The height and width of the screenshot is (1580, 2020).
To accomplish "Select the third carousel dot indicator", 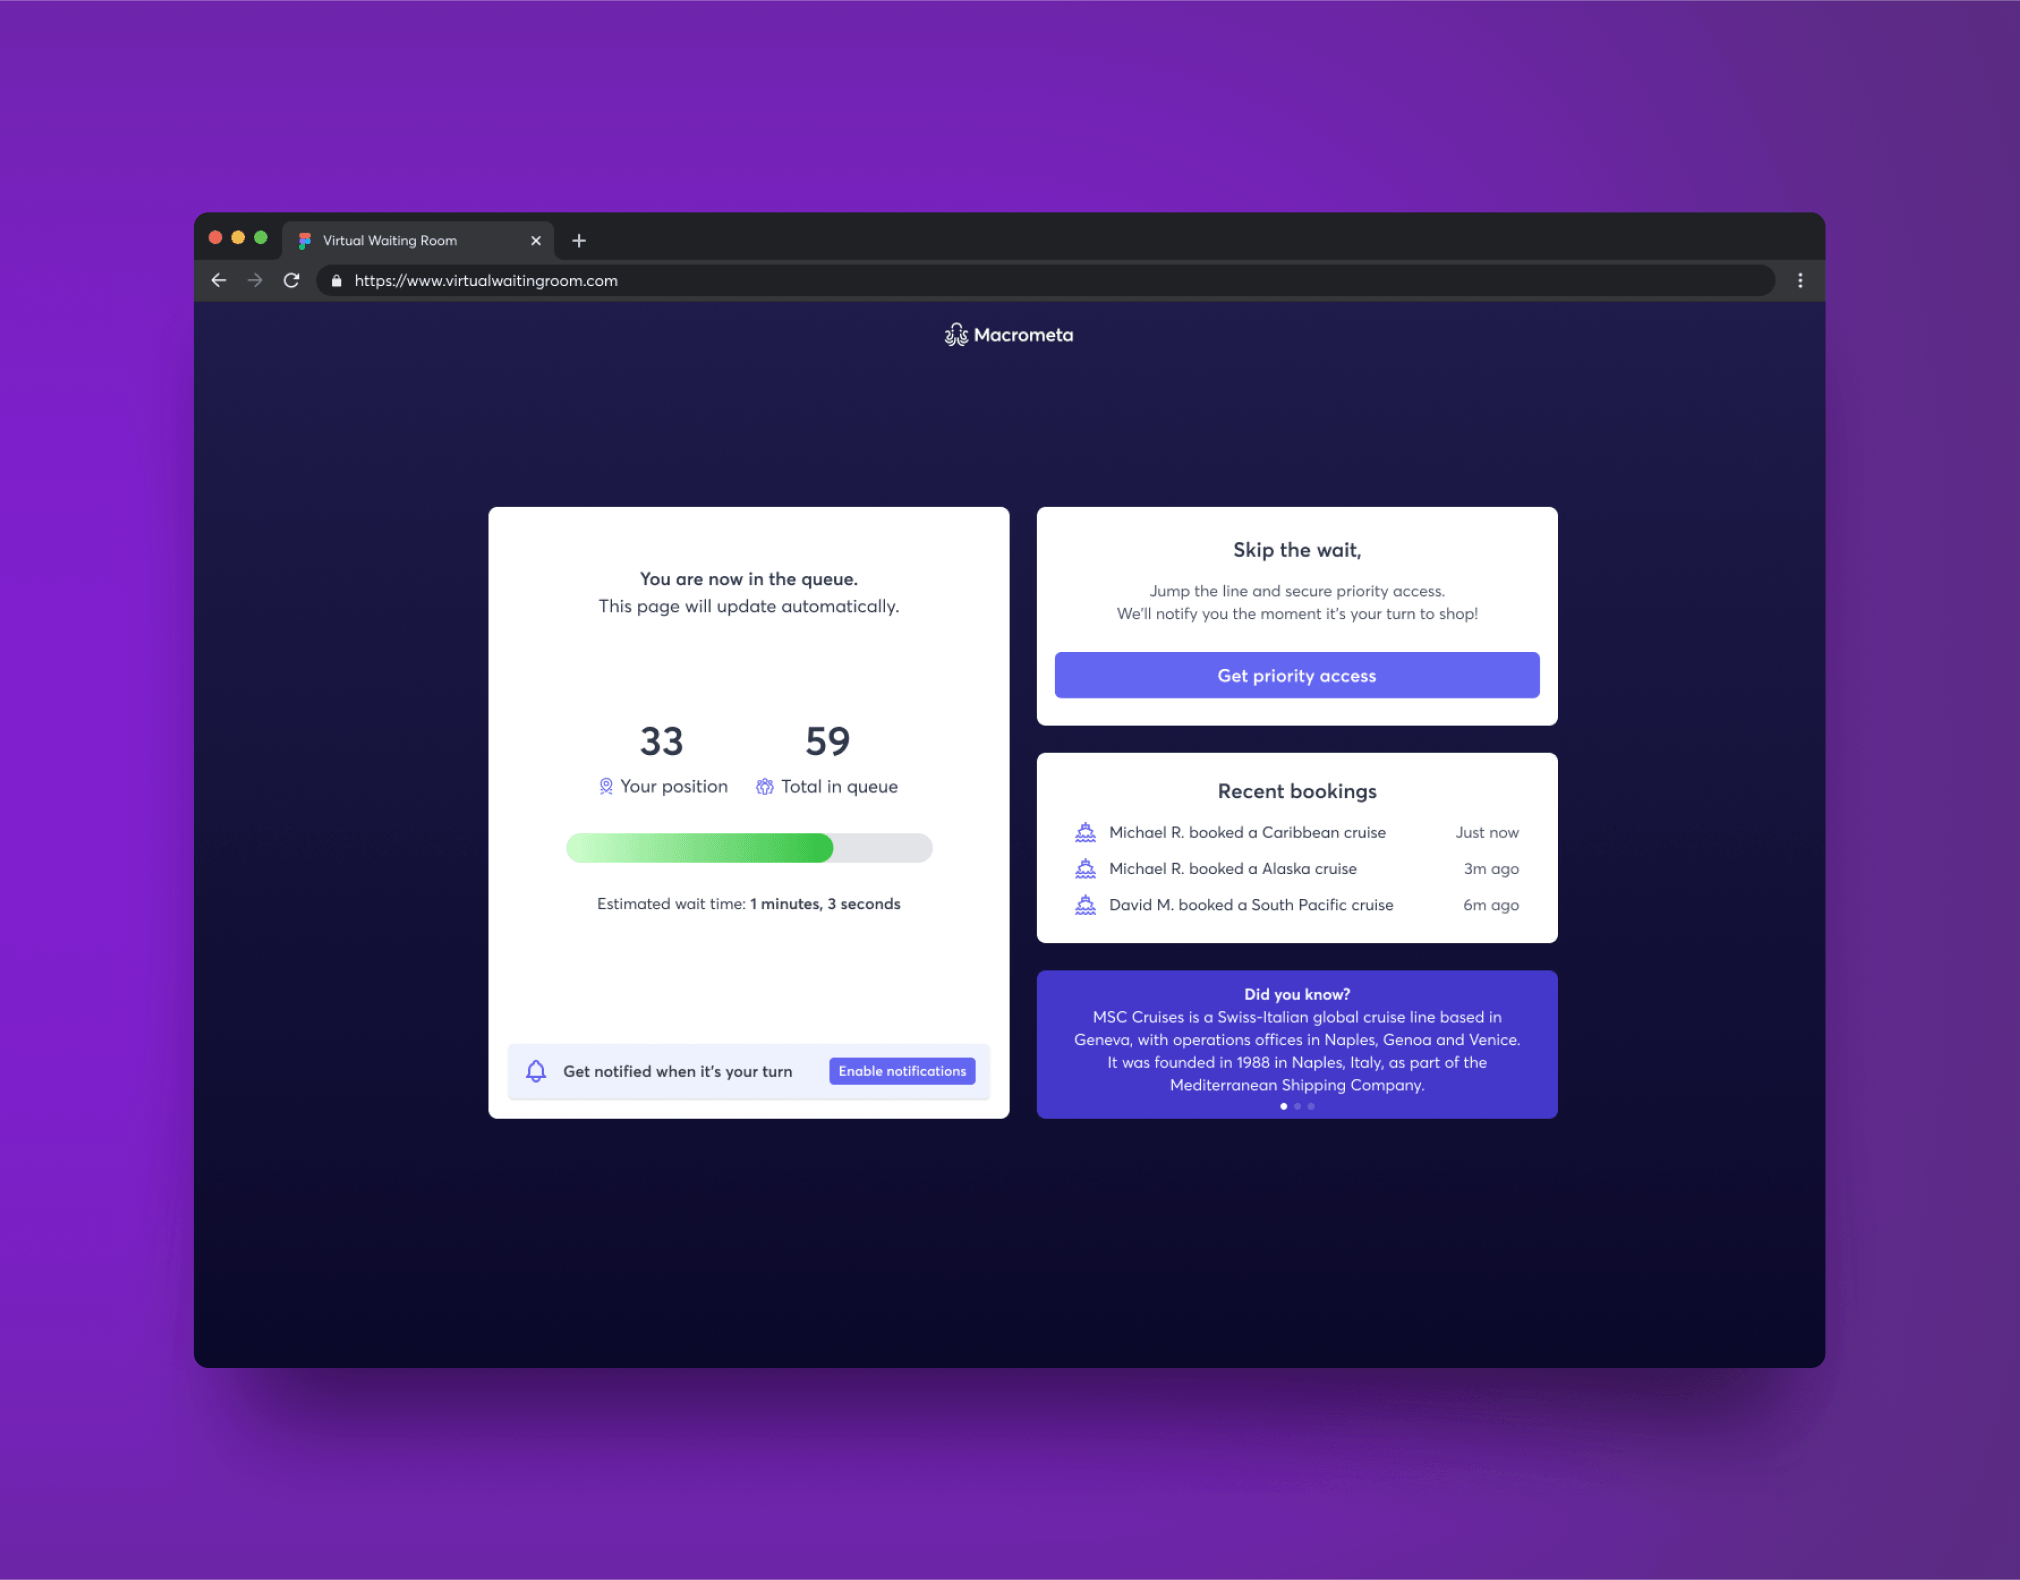I will coord(1311,1106).
